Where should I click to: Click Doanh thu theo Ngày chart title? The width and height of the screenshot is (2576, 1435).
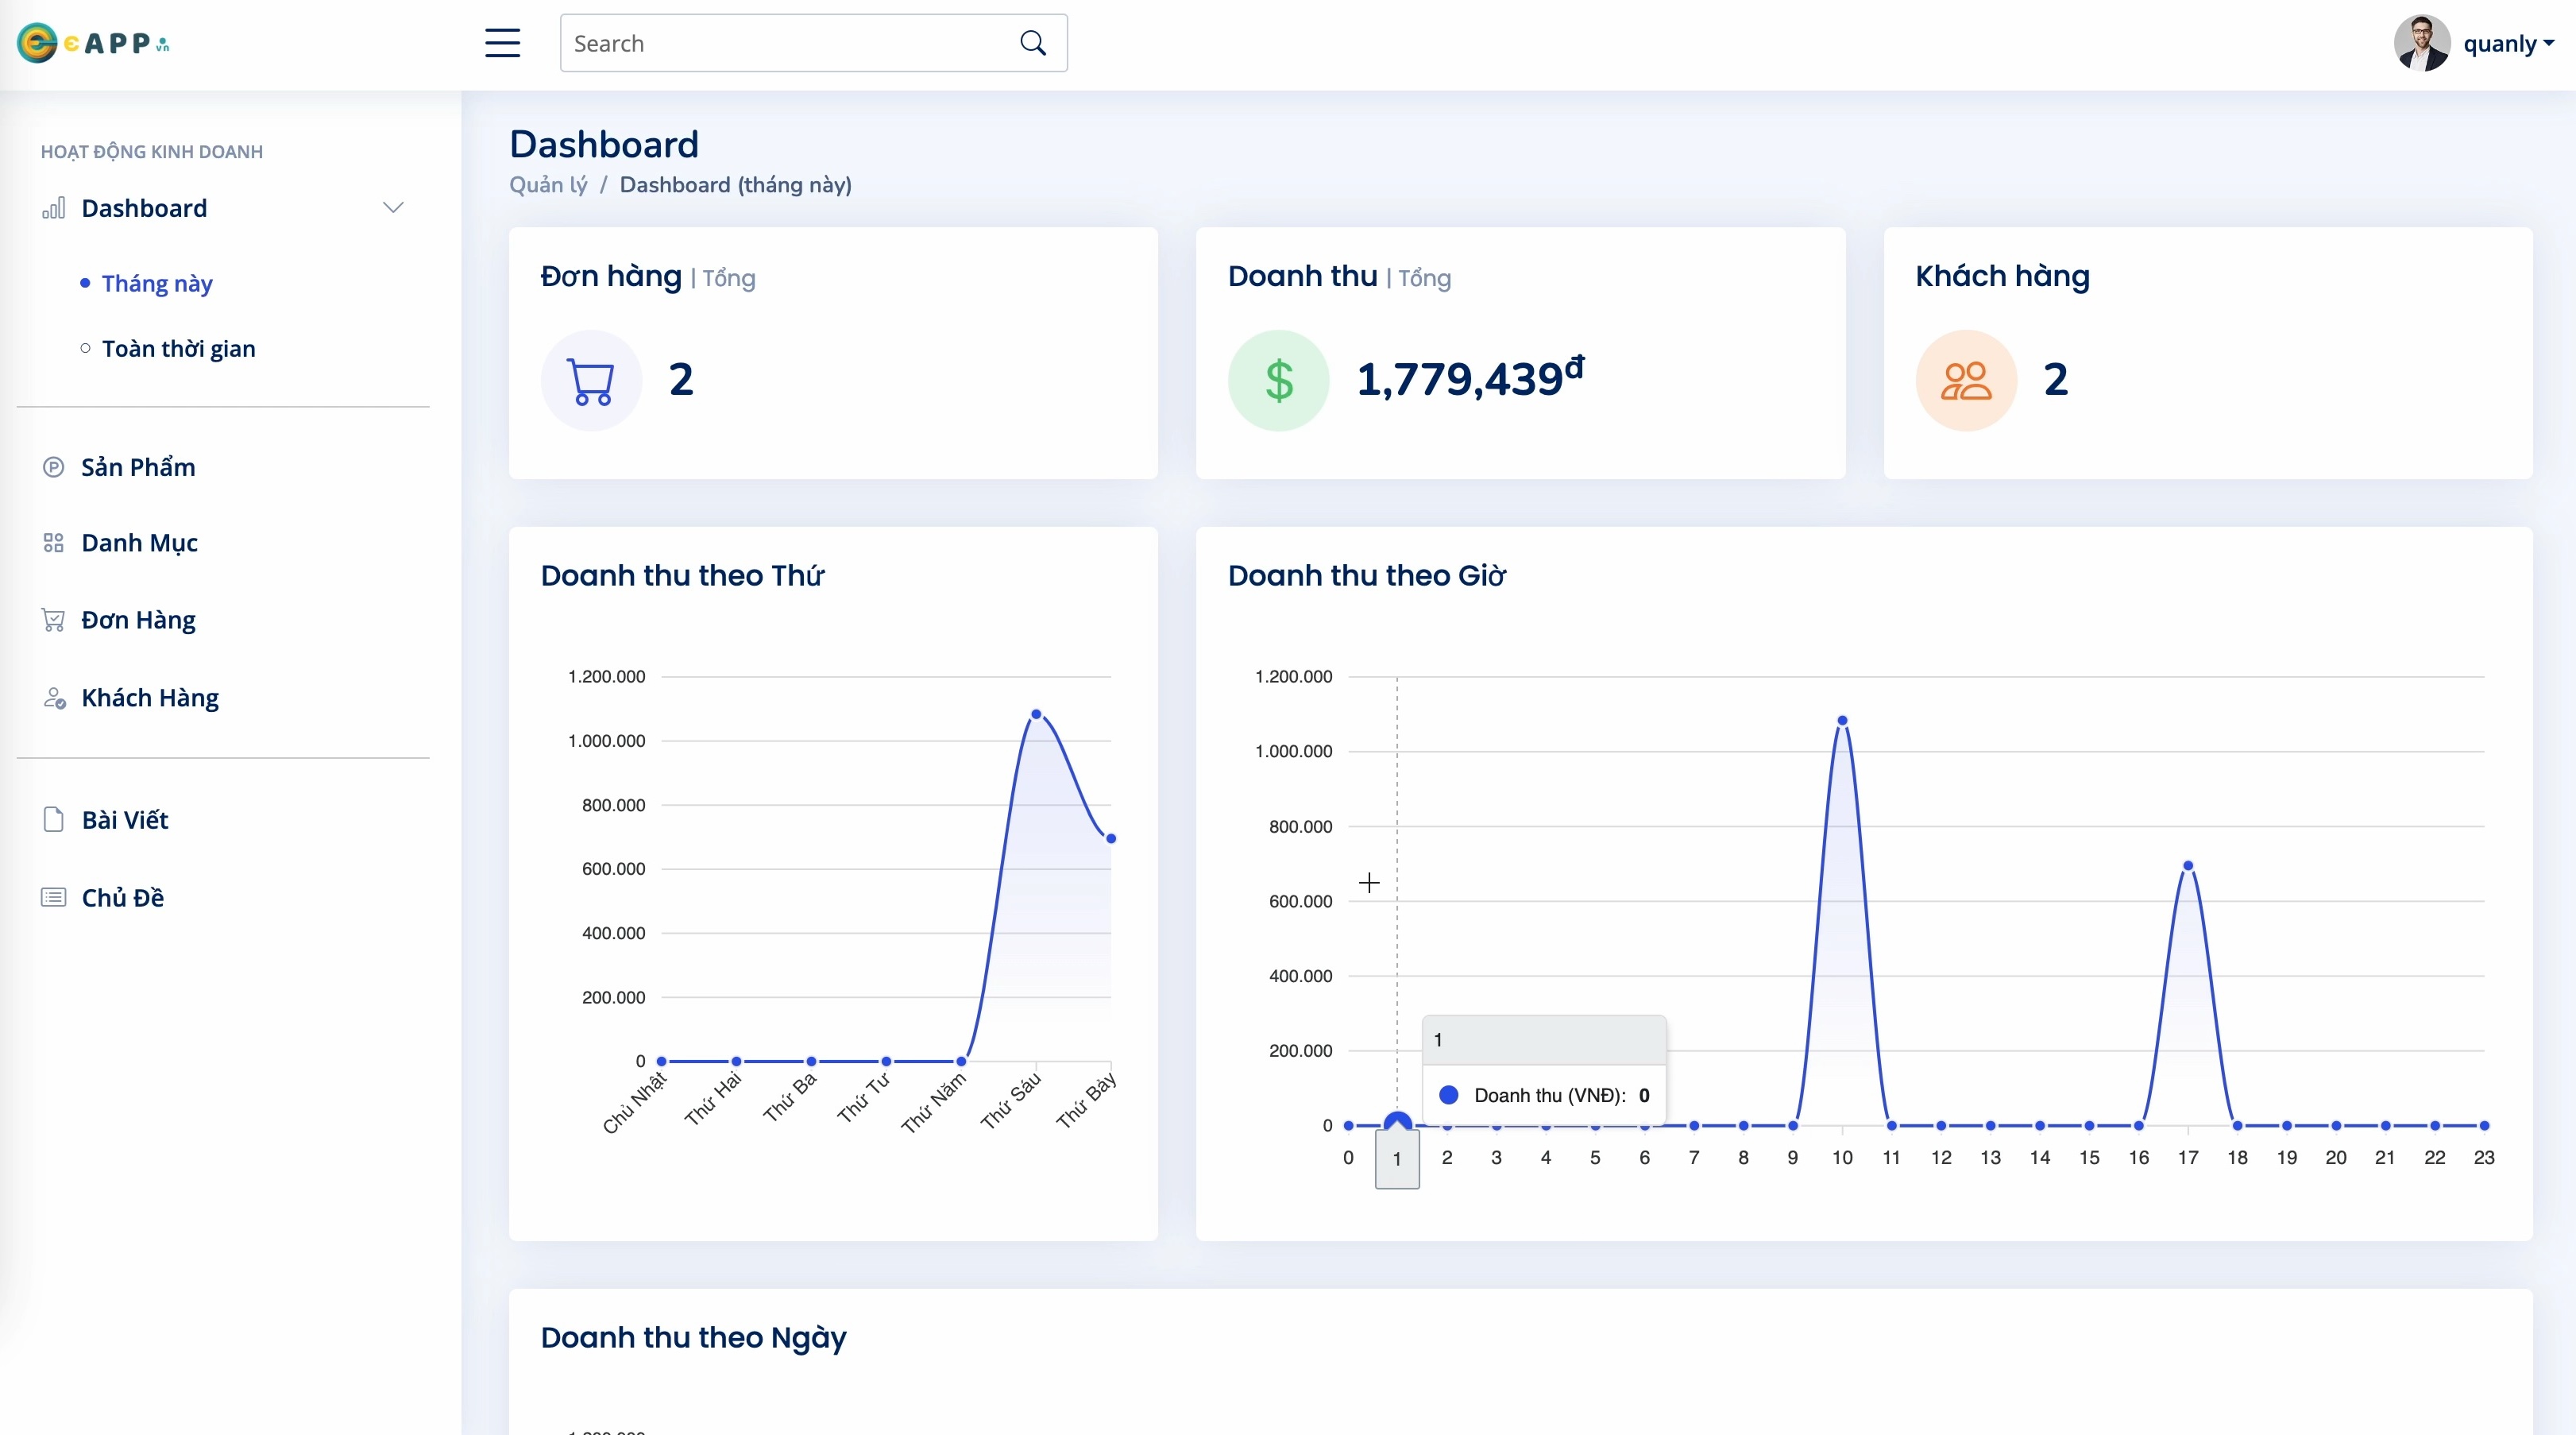coord(693,1338)
